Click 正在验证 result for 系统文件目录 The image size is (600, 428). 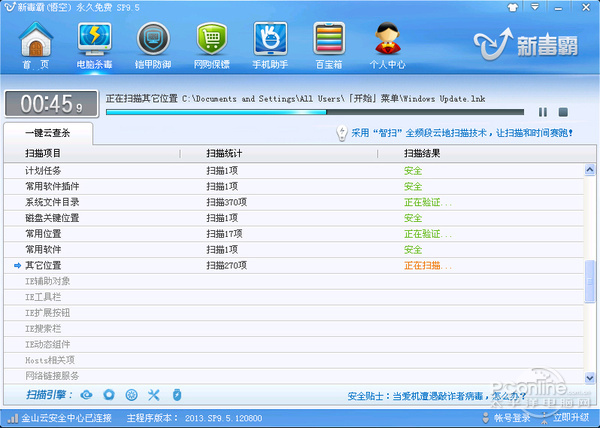tap(428, 202)
